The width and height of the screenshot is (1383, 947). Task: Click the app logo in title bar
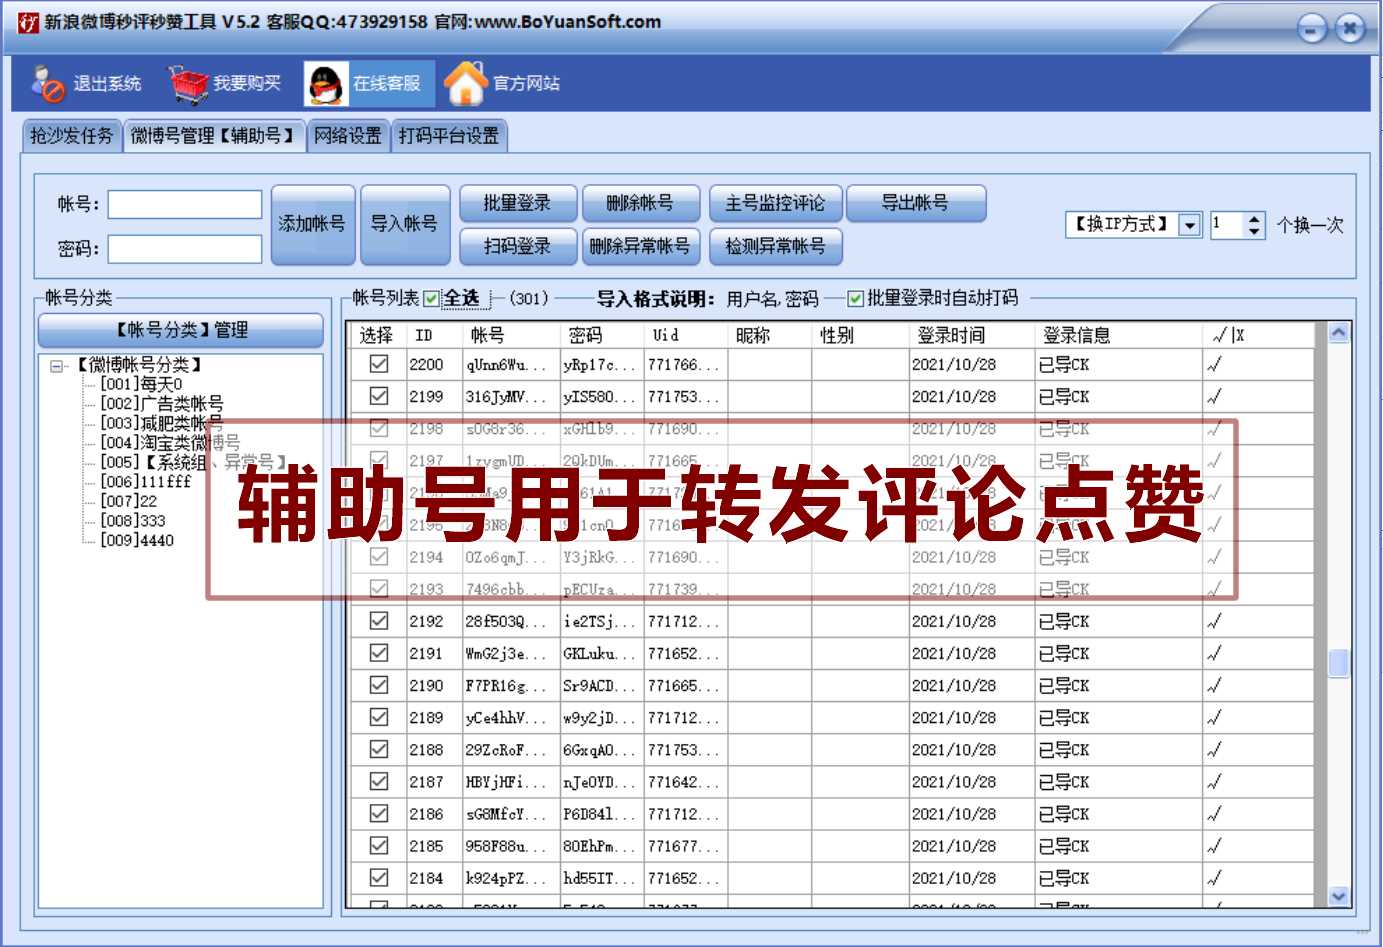point(28,22)
